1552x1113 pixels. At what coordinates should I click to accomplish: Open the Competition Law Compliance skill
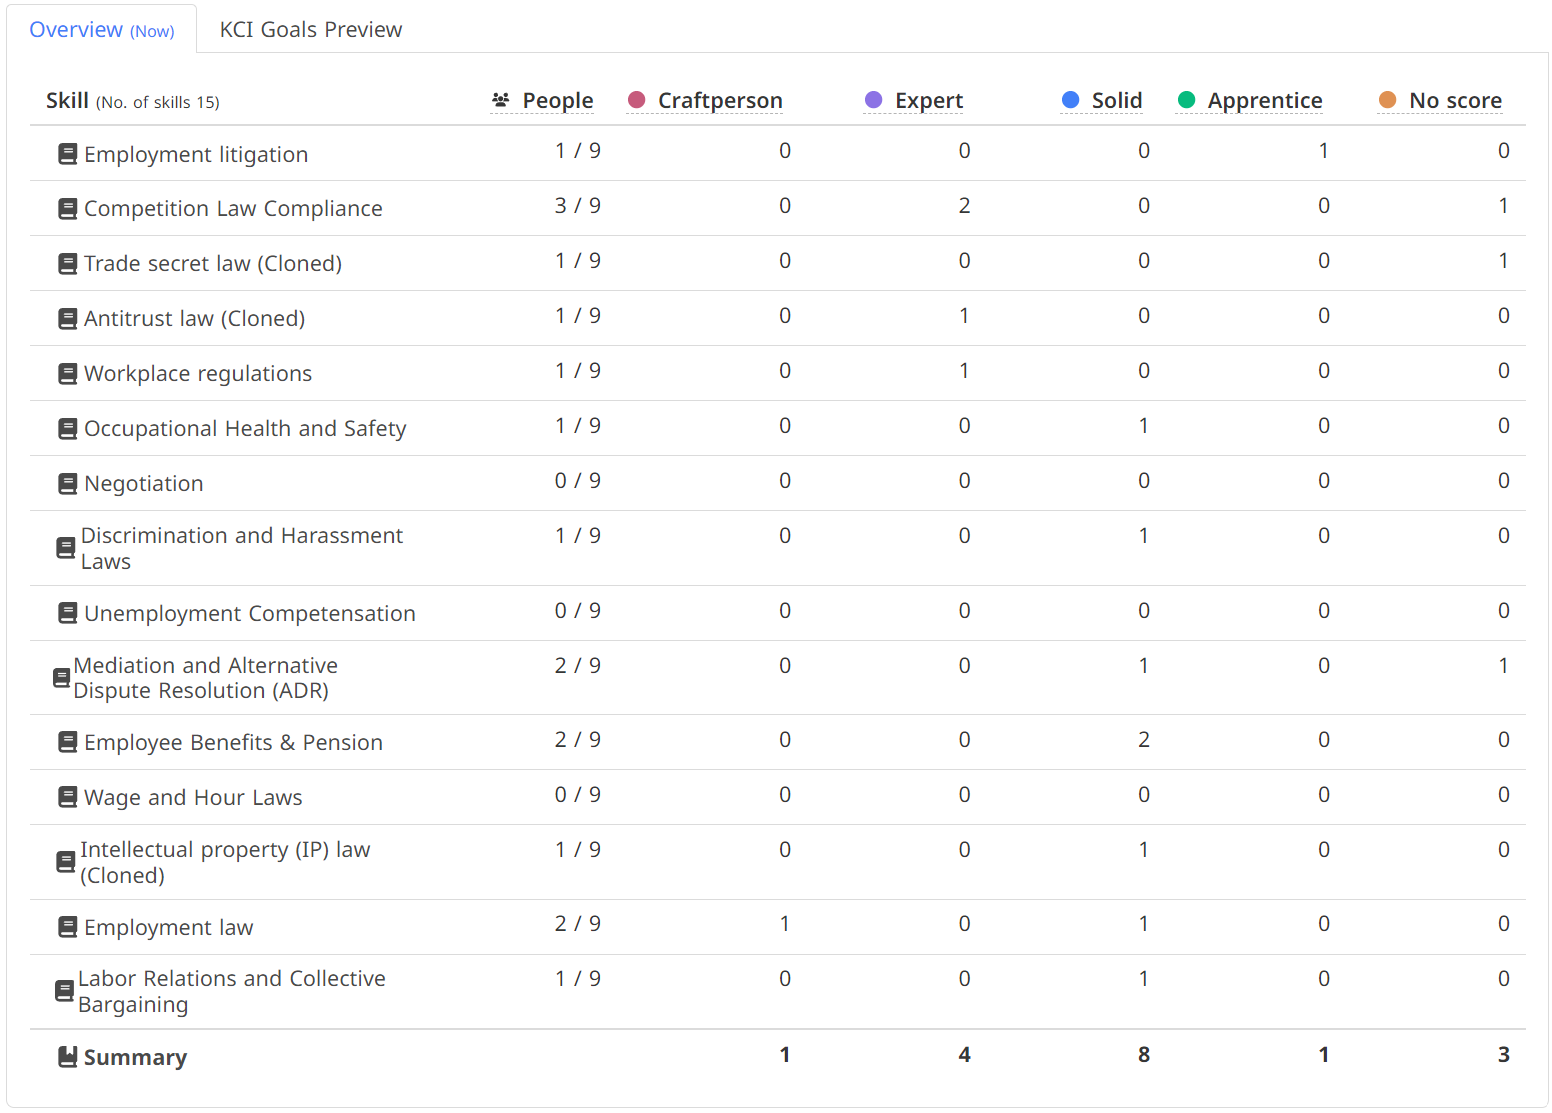233,208
